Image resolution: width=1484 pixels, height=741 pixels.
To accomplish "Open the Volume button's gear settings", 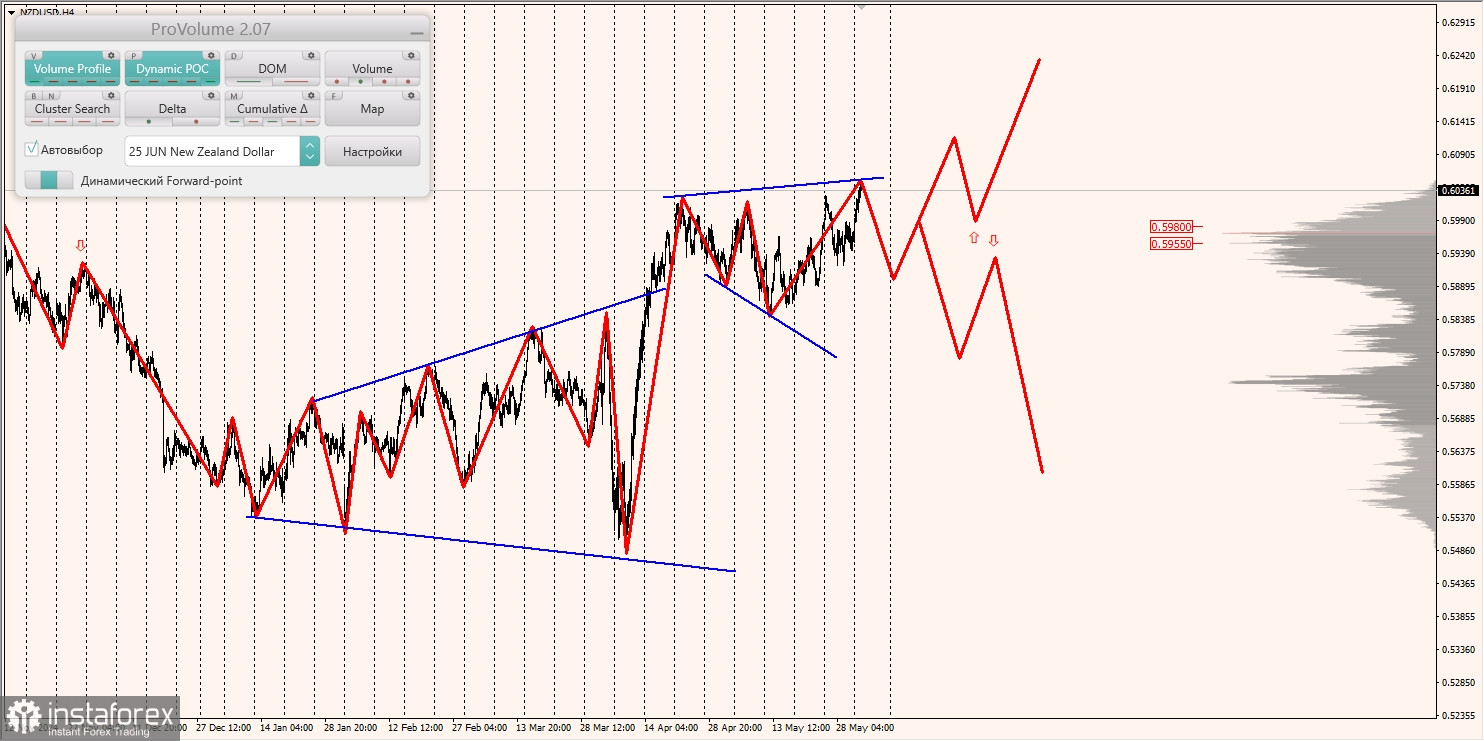I will pyautogui.click(x=411, y=55).
